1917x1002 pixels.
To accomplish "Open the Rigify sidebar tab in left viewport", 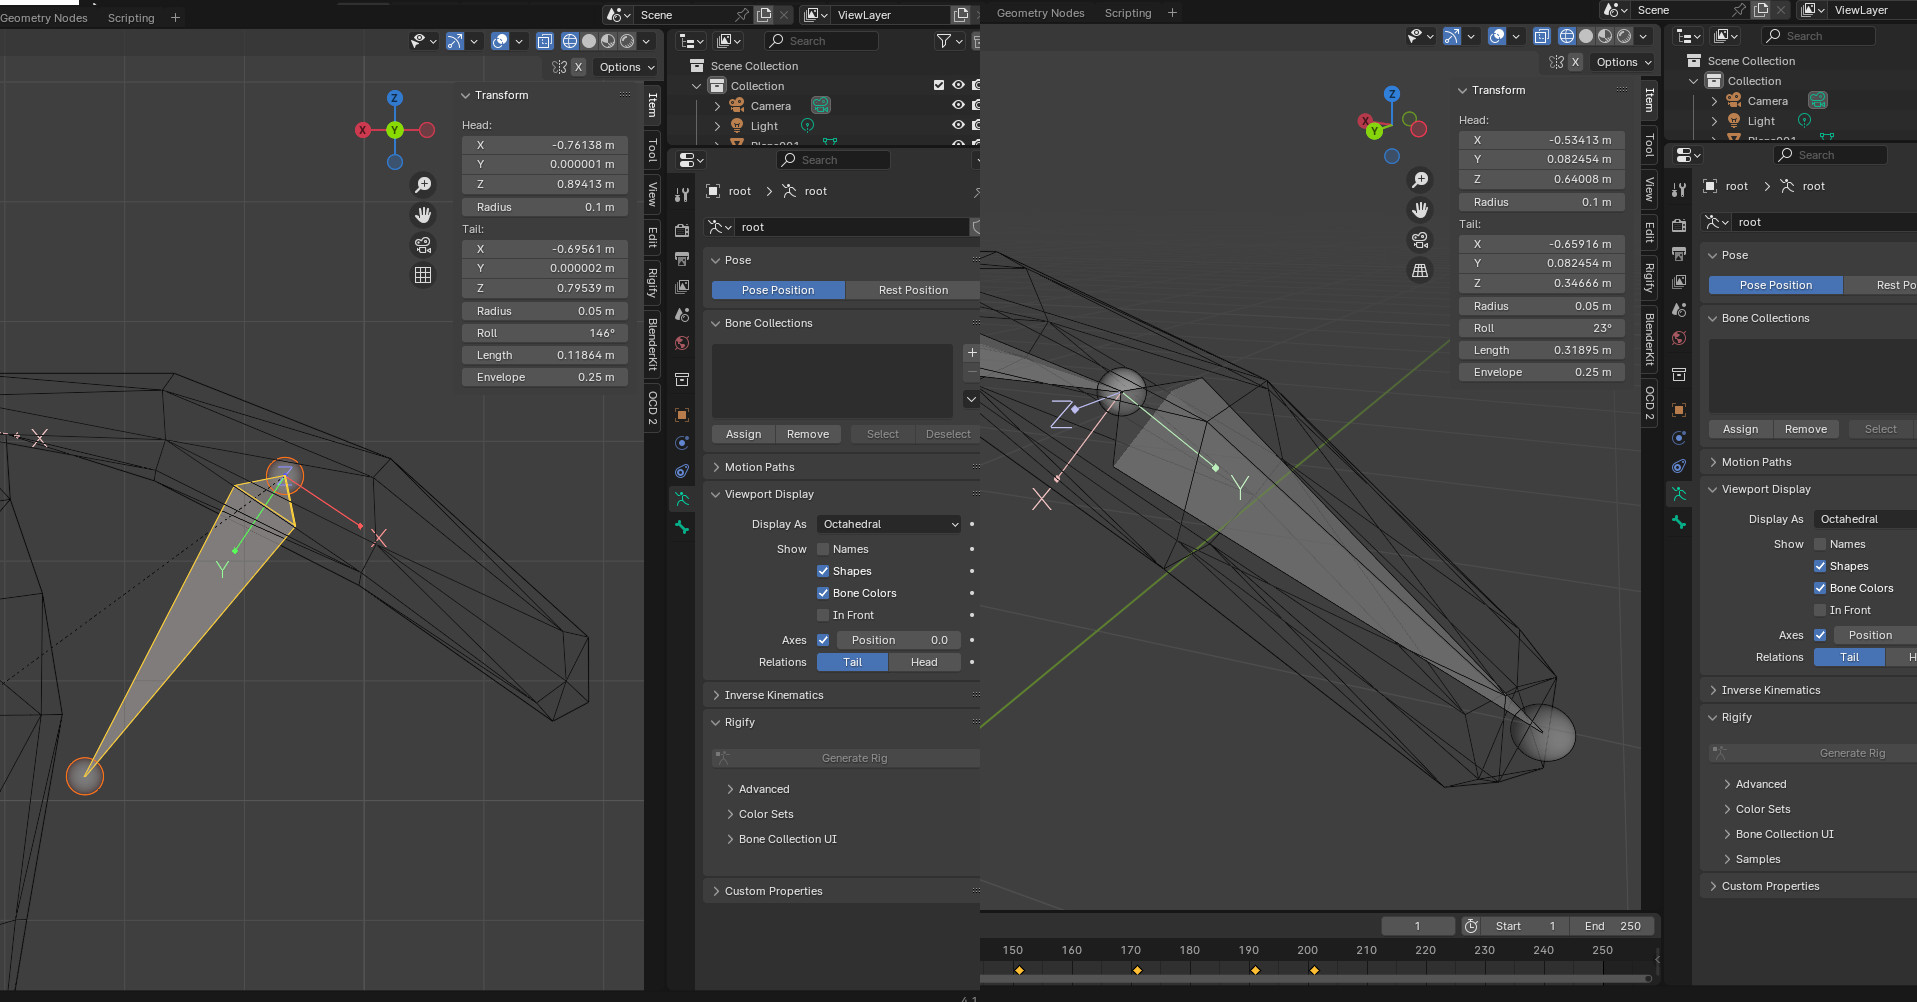I will point(652,282).
